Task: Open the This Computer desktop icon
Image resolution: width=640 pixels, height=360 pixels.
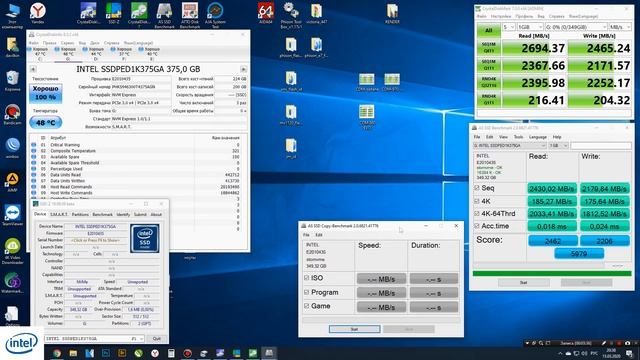Action: coord(12,16)
